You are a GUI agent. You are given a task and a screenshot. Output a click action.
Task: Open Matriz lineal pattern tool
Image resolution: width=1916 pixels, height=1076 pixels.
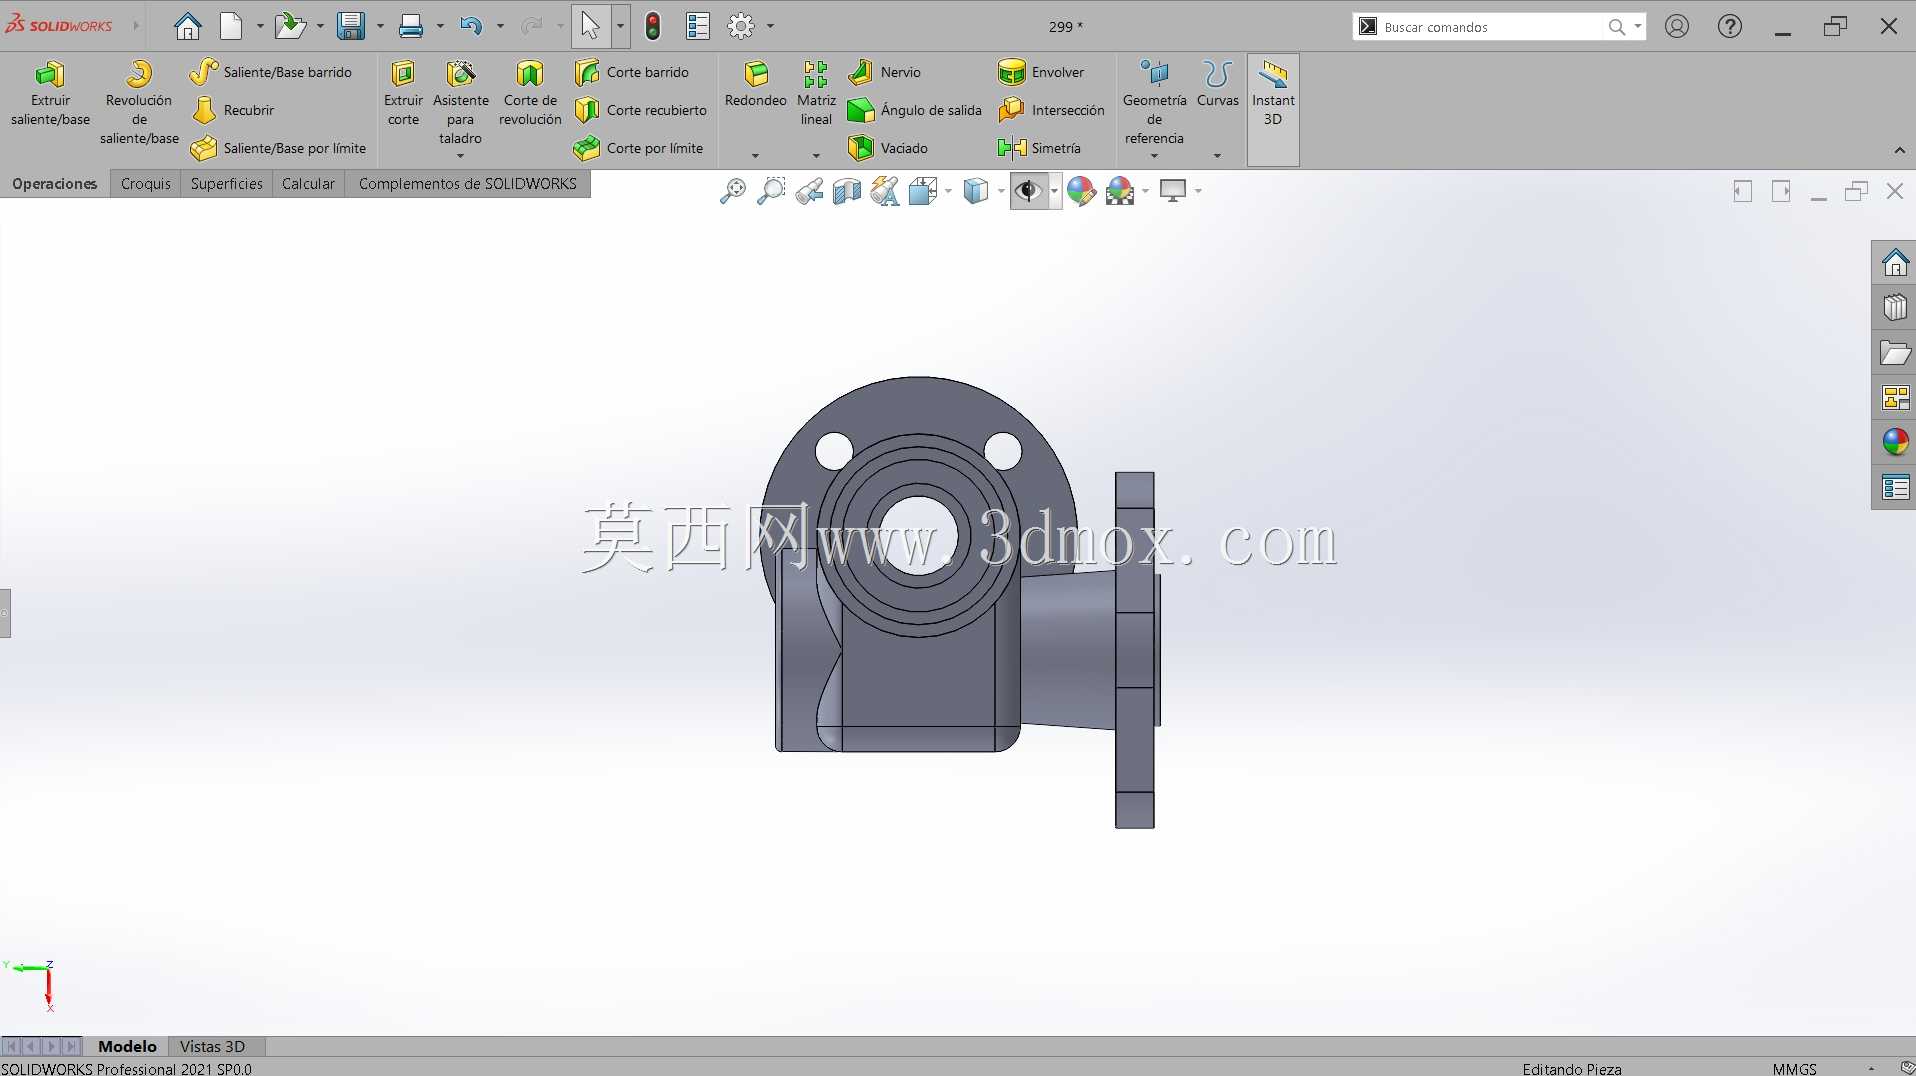click(816, 95)
